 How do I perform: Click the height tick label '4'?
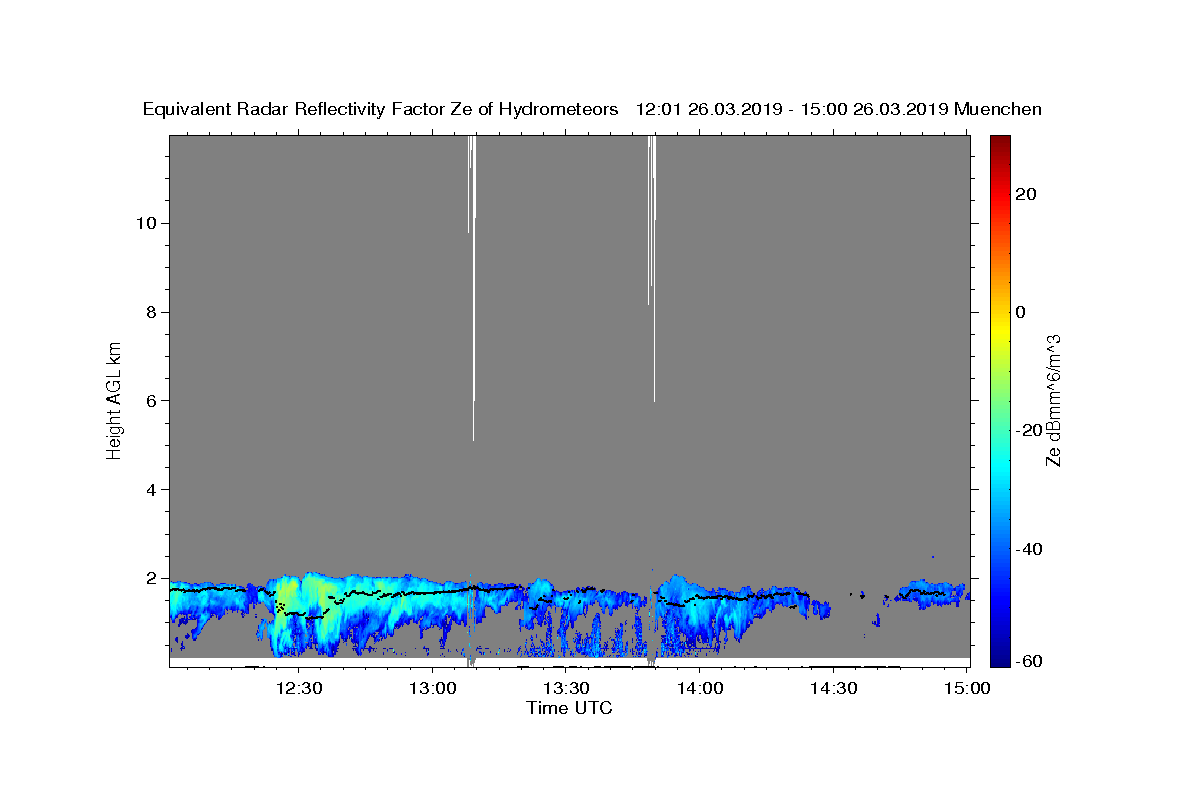click(x=152, y=490)
